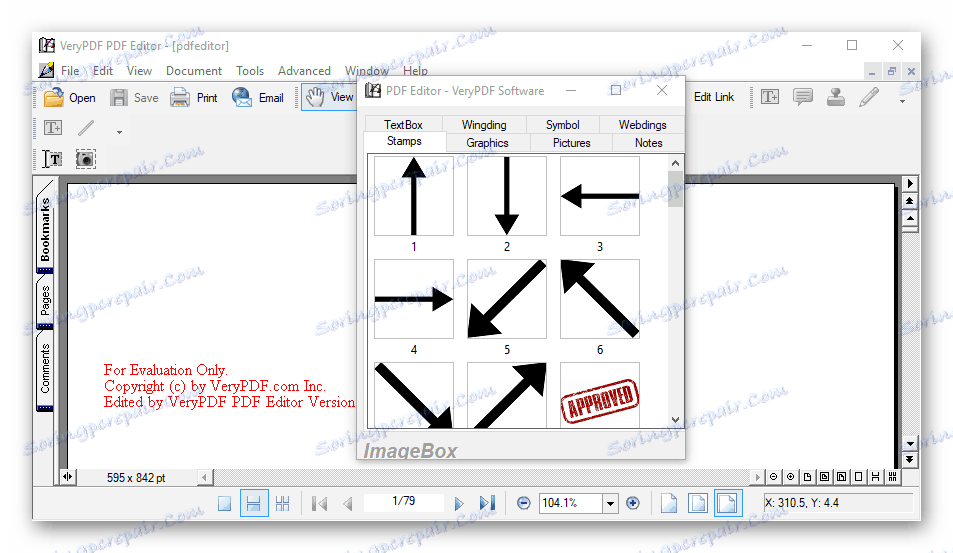Click the stamp list scroll-up arrow
The image size is (953, 553).
coord(675,163)
